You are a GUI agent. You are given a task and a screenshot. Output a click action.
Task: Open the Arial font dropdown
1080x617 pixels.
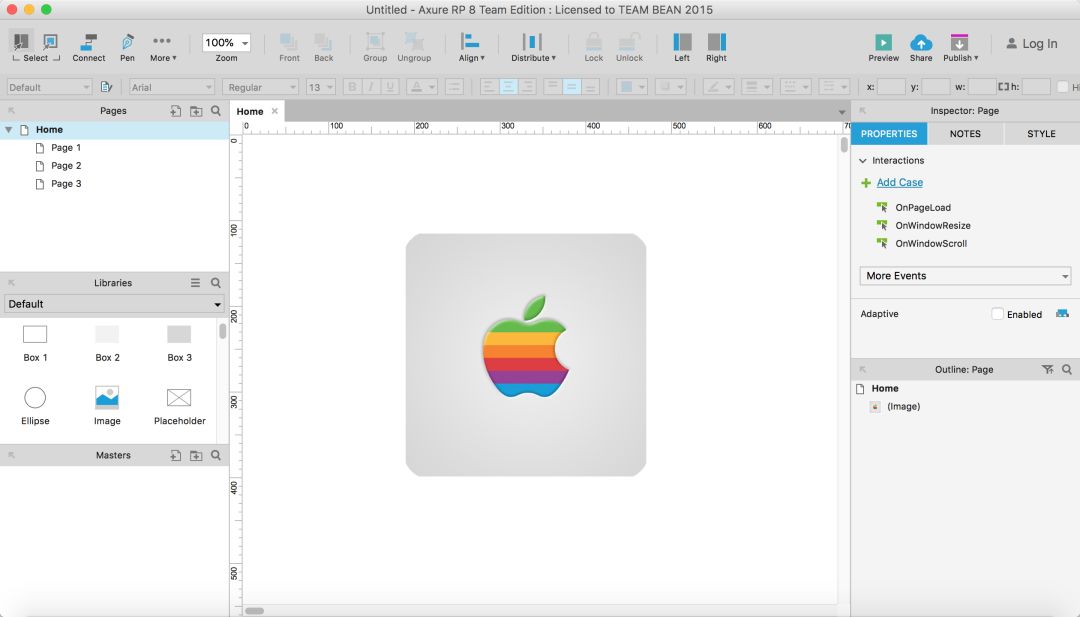[172, 87]
